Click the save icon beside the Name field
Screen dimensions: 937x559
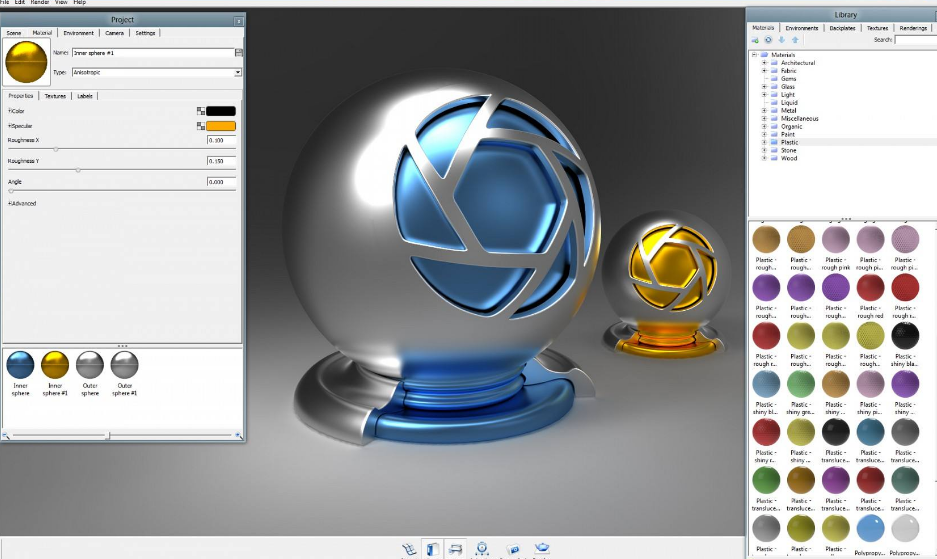click(239, 52)
